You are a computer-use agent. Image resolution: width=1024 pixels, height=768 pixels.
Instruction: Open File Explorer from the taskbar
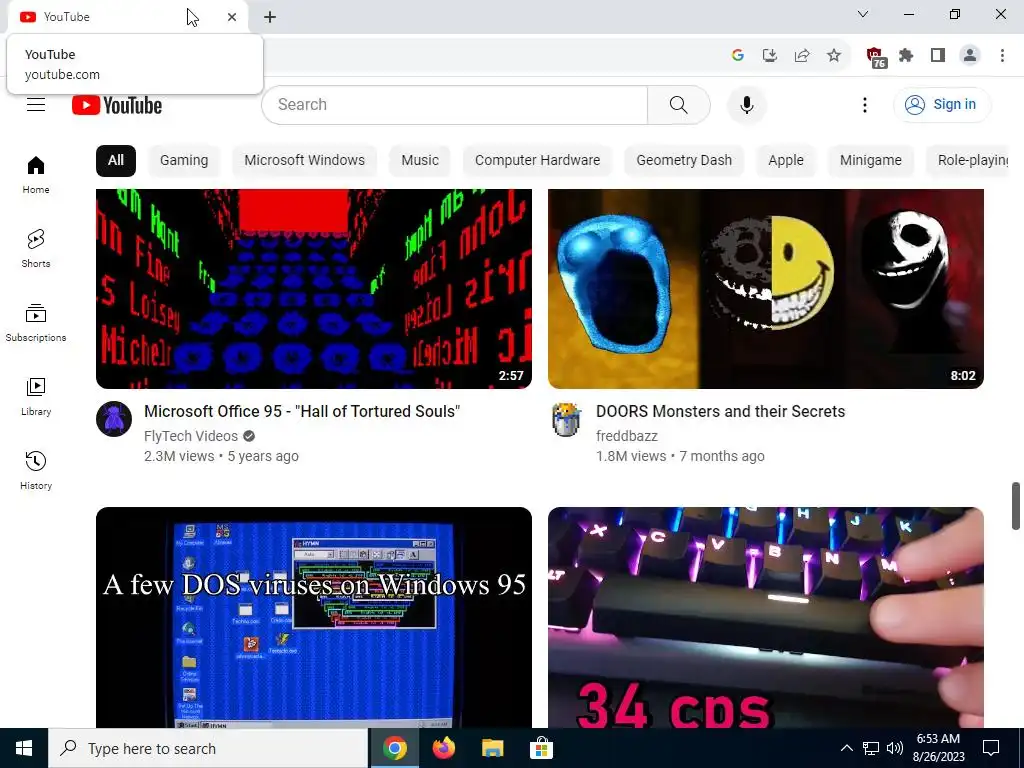[492, 748]
